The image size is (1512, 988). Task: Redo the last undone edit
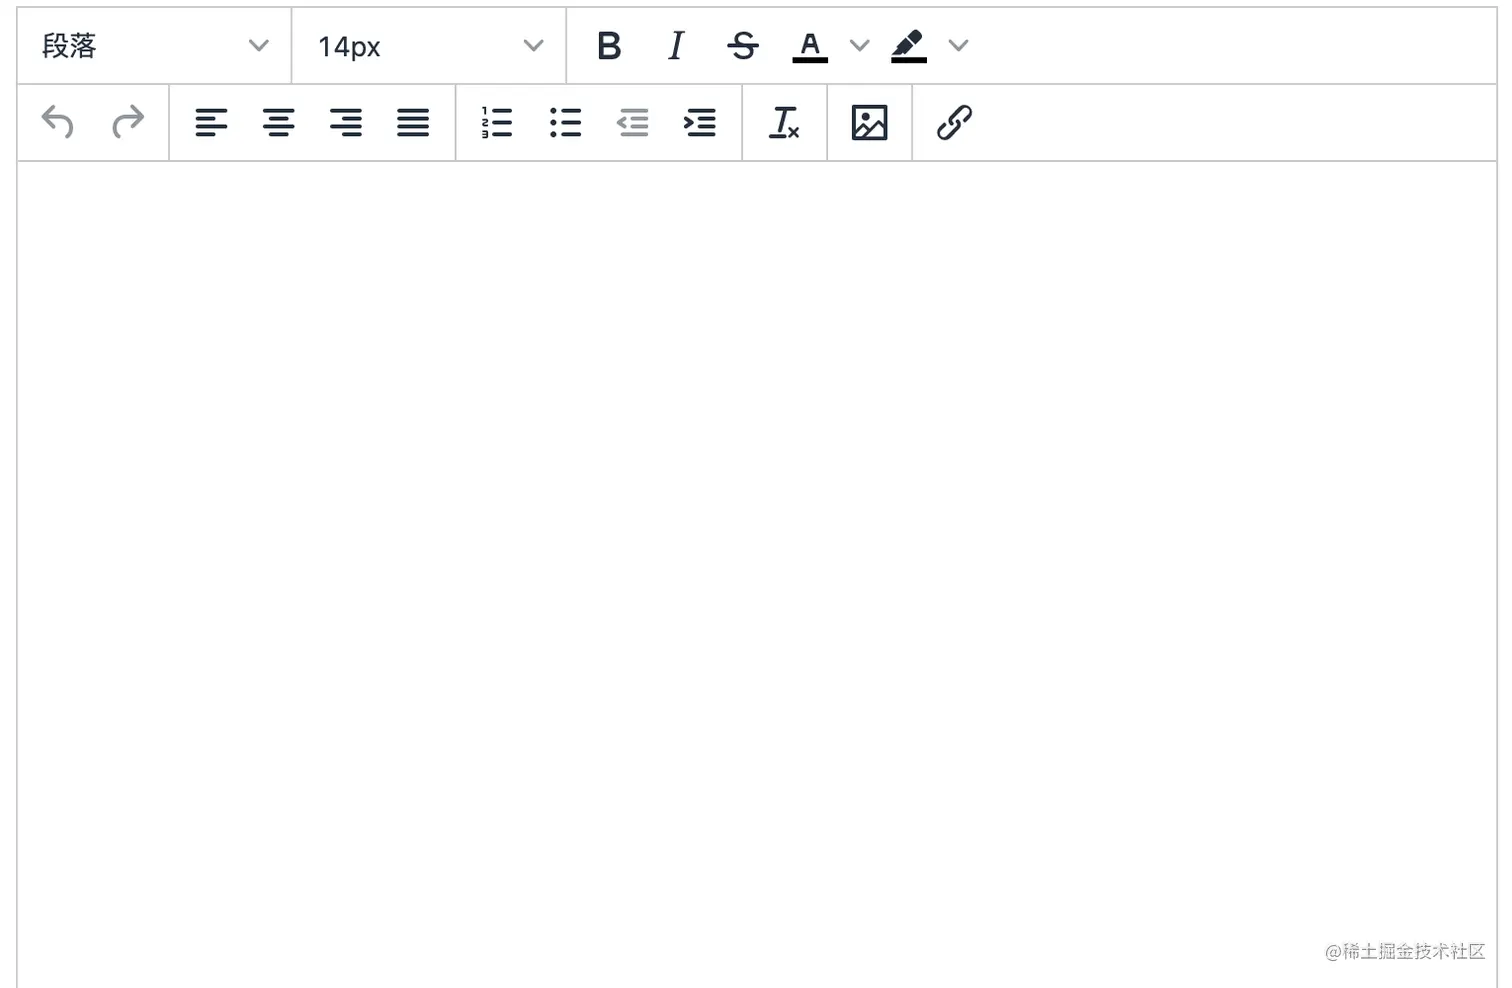tap(128, 123)
